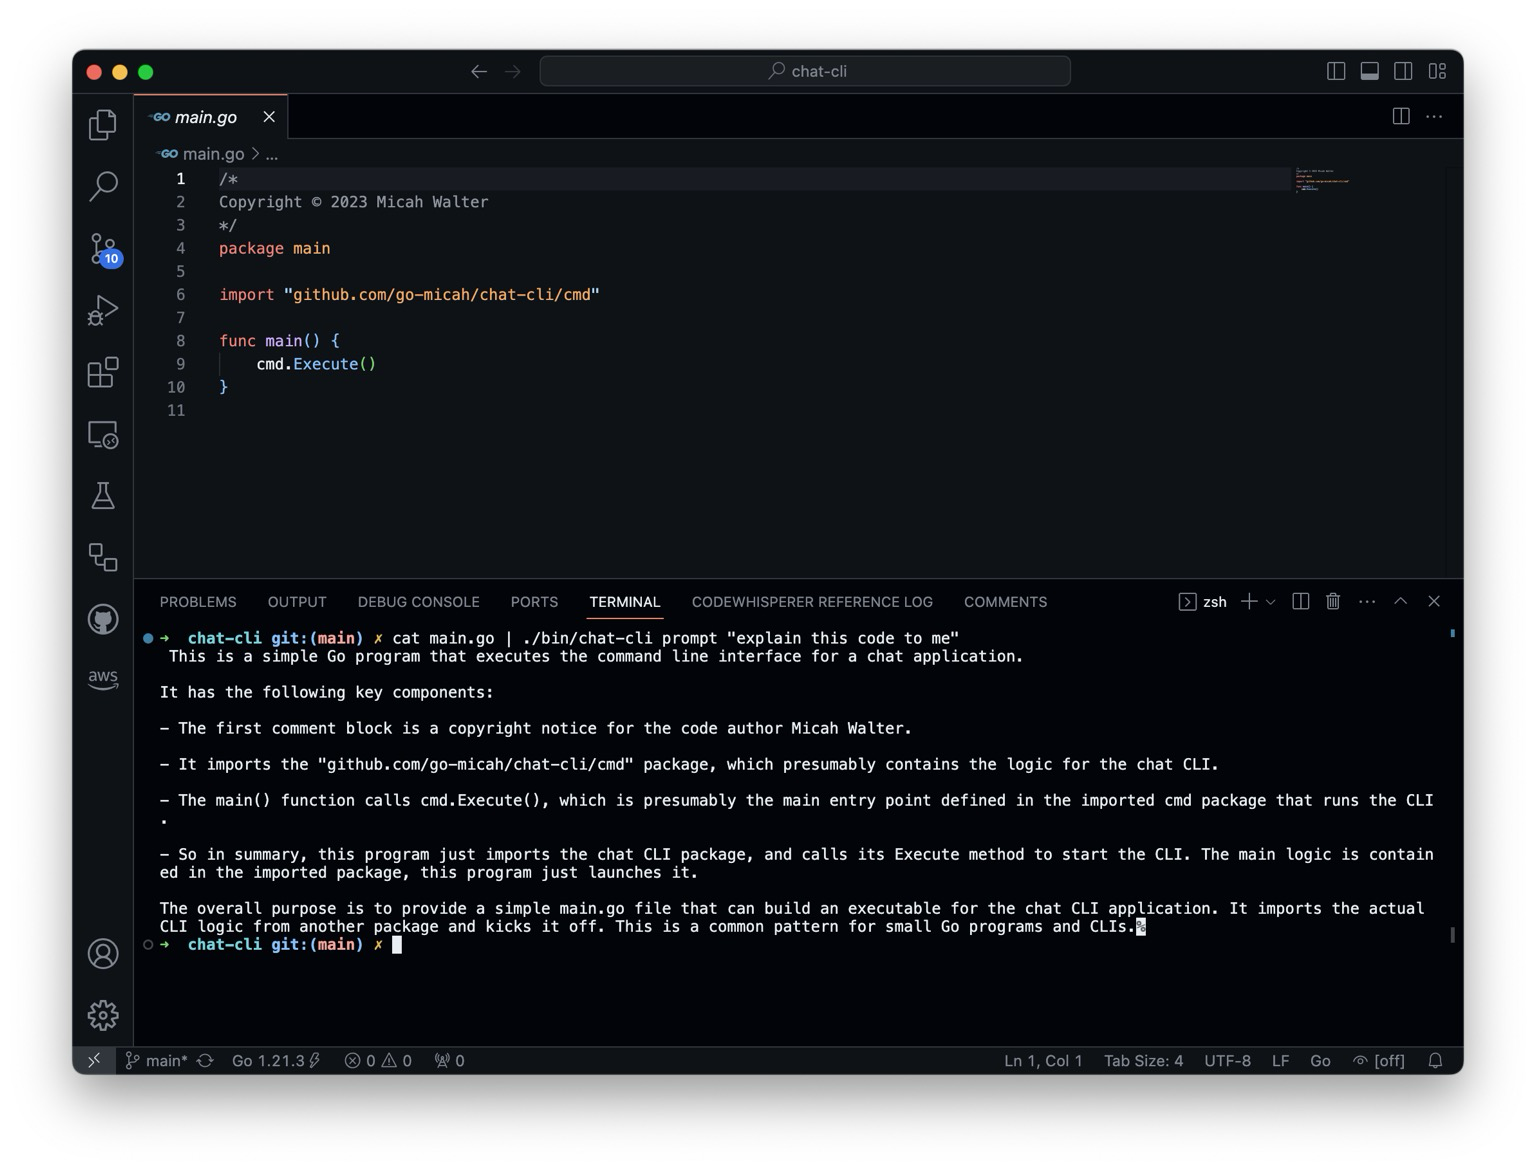Open the AWS Toolkit sidebar
1536x1170 pixels.
(103, 679)
